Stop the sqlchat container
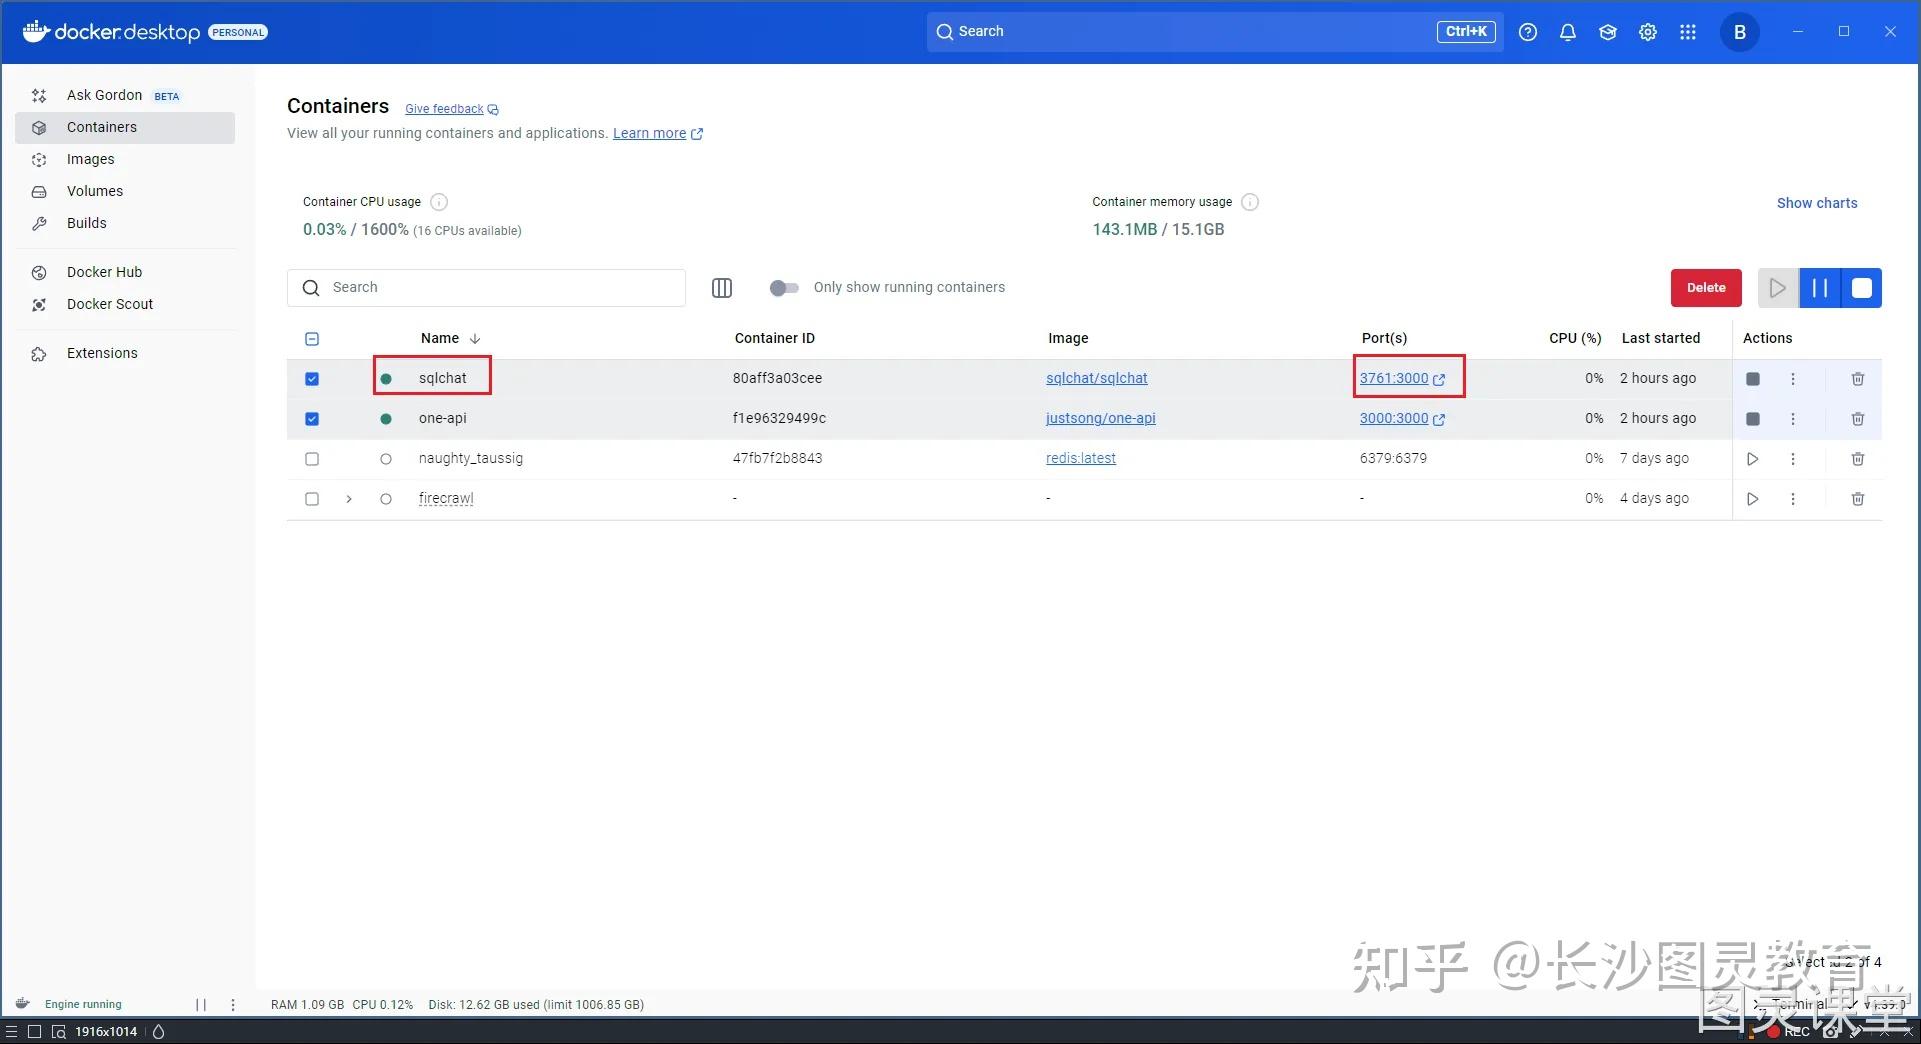1921x1044 pixels. point(1752,379)
